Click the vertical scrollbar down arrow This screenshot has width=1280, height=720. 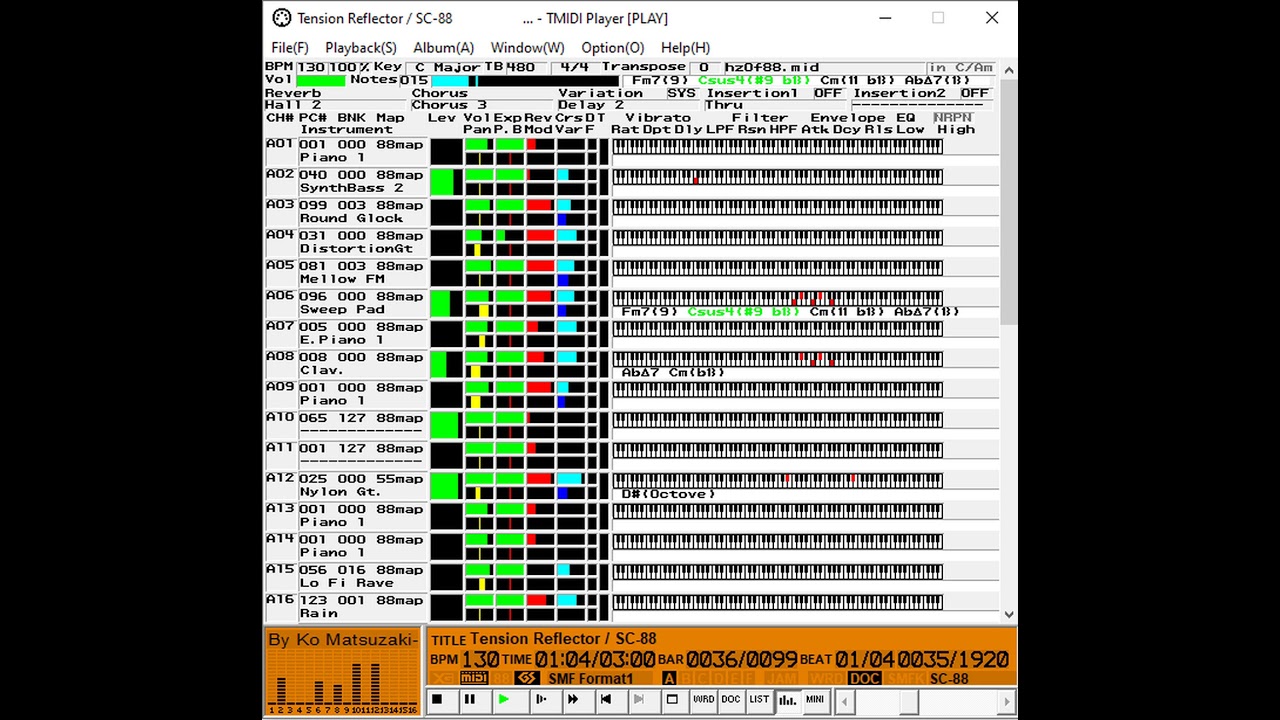(1009, 614)
